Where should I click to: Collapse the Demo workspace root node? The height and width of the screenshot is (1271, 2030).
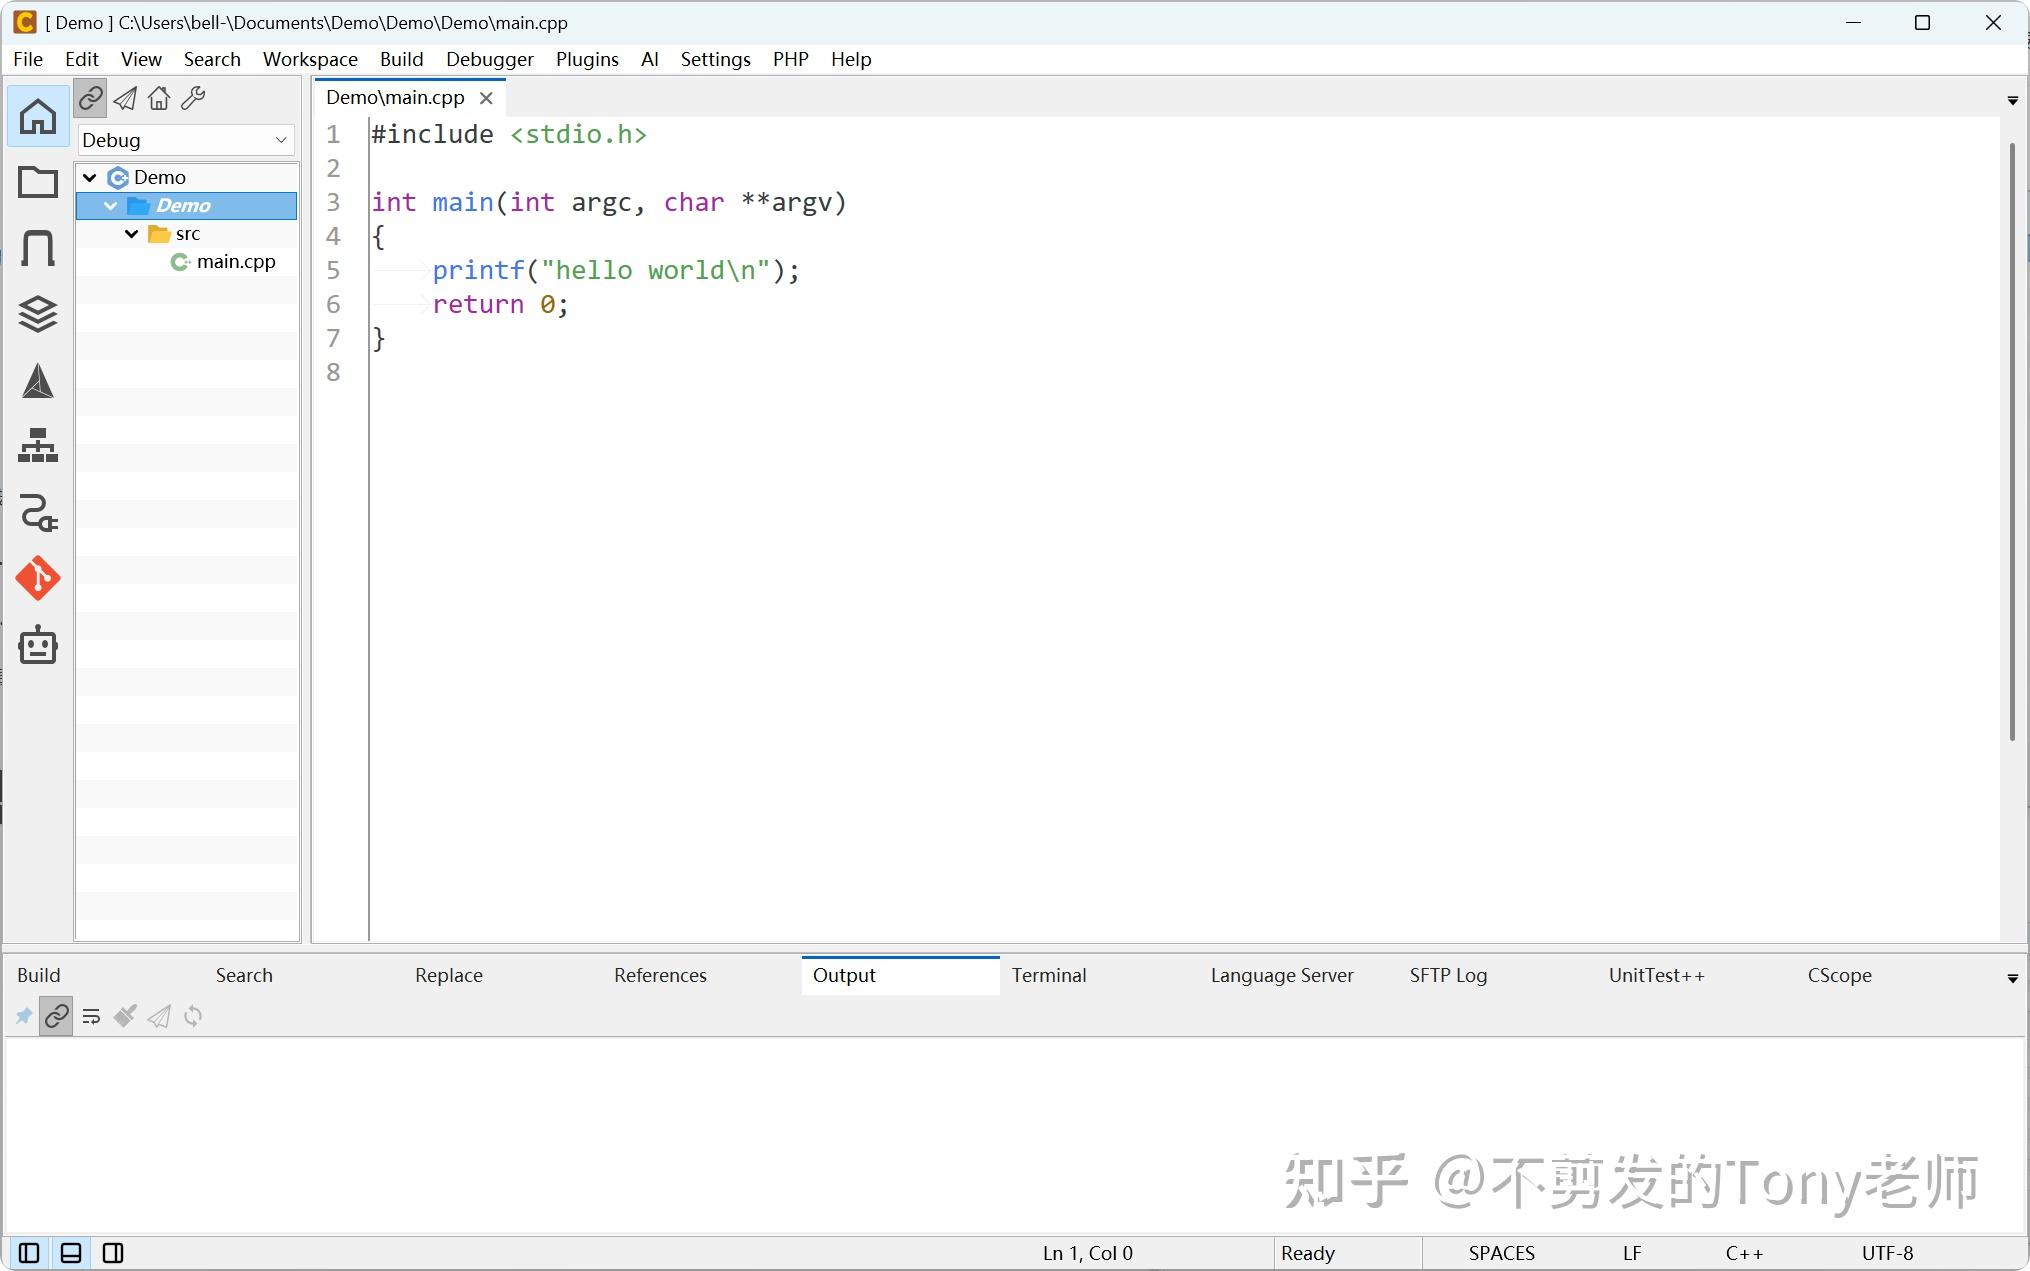click(89, 177)
